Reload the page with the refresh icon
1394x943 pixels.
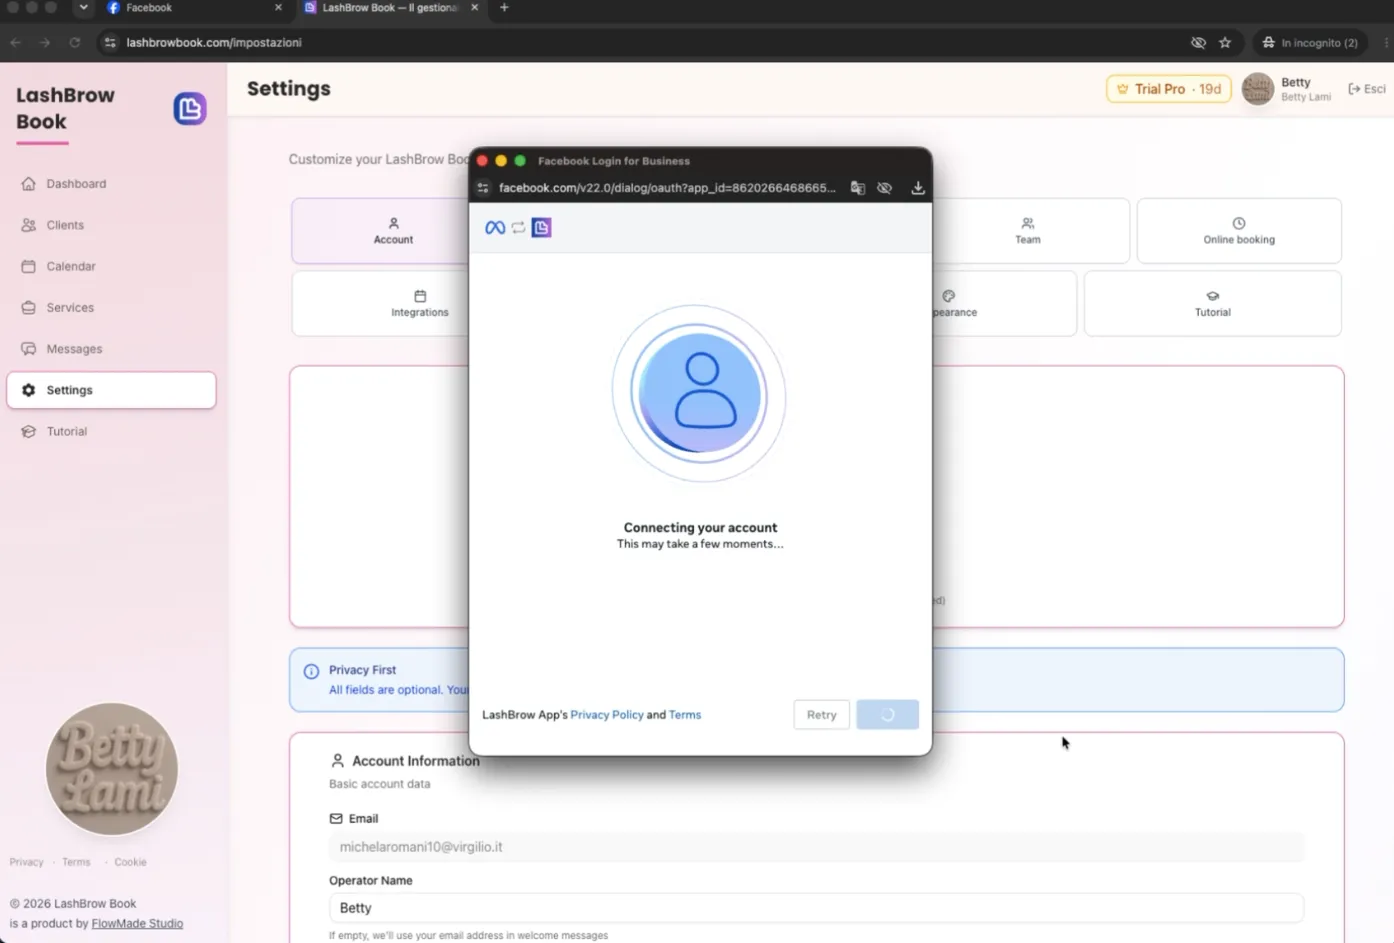75,42
